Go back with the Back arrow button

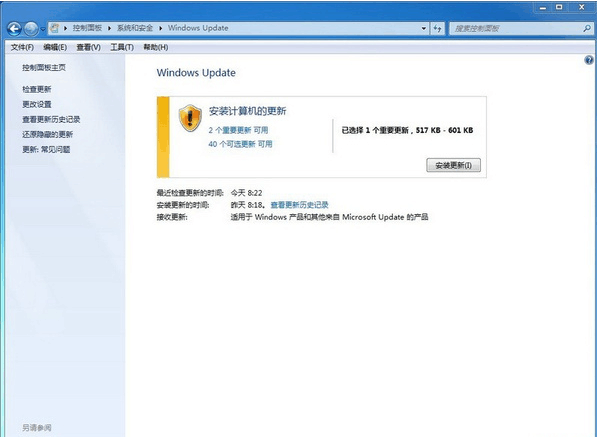click(14, 29)
